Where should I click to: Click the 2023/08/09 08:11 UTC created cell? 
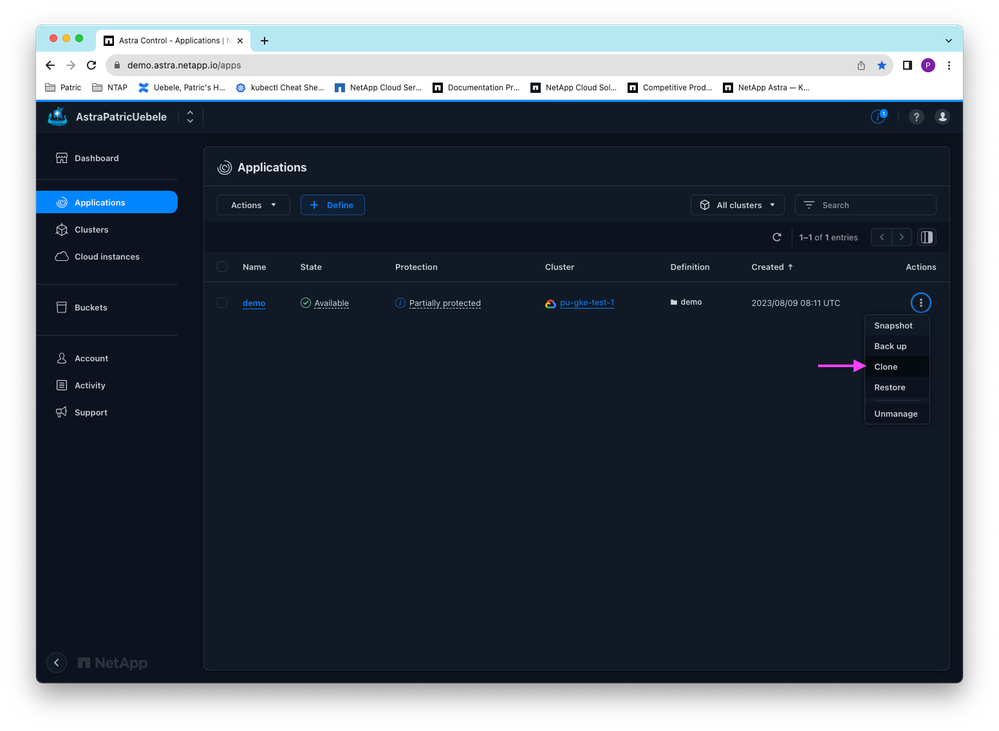(x=796, y=303)
